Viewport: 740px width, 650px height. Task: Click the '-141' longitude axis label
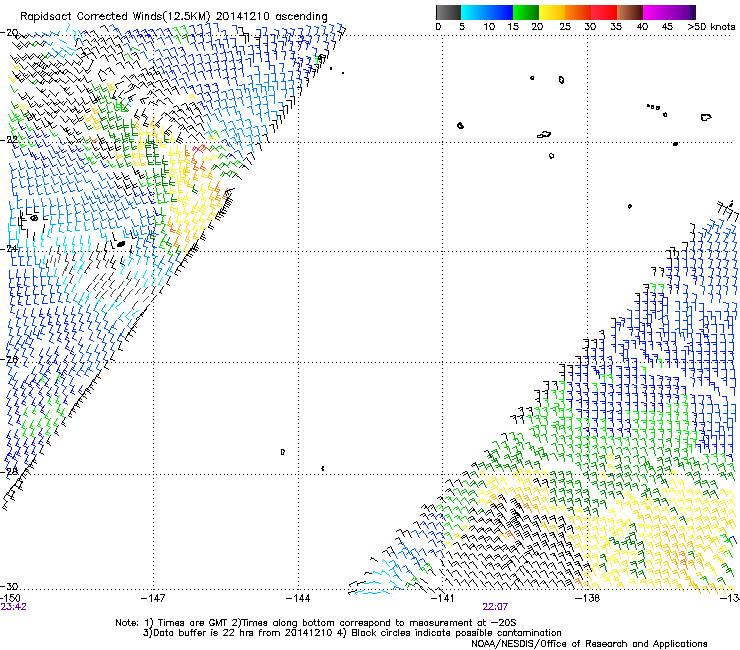point(443,598)
